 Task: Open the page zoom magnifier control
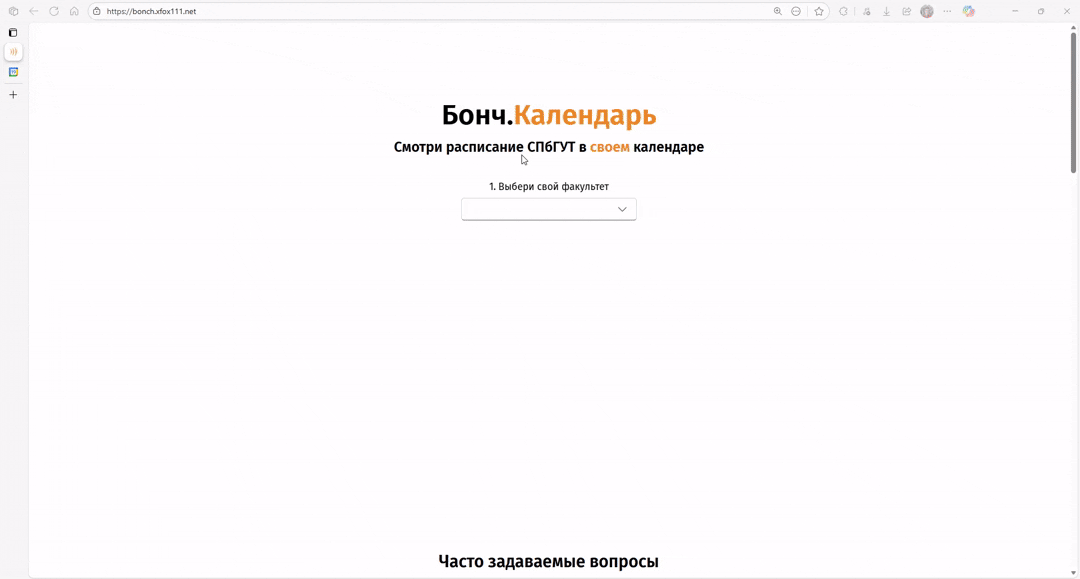pos(778,11)
